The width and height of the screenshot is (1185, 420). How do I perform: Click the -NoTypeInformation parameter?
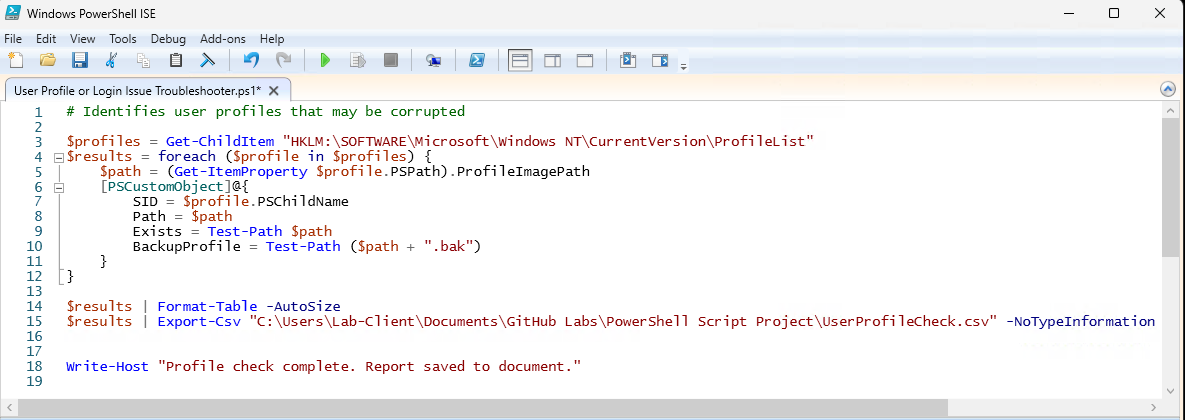(x=1080, y=322)
